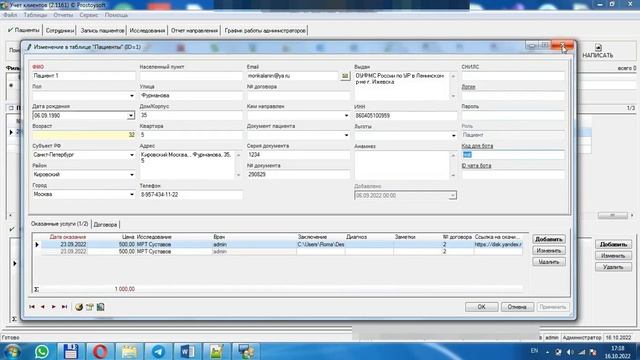Open the Таблицы menu
This screenshot has width=640, height=360.
point(35,15)
